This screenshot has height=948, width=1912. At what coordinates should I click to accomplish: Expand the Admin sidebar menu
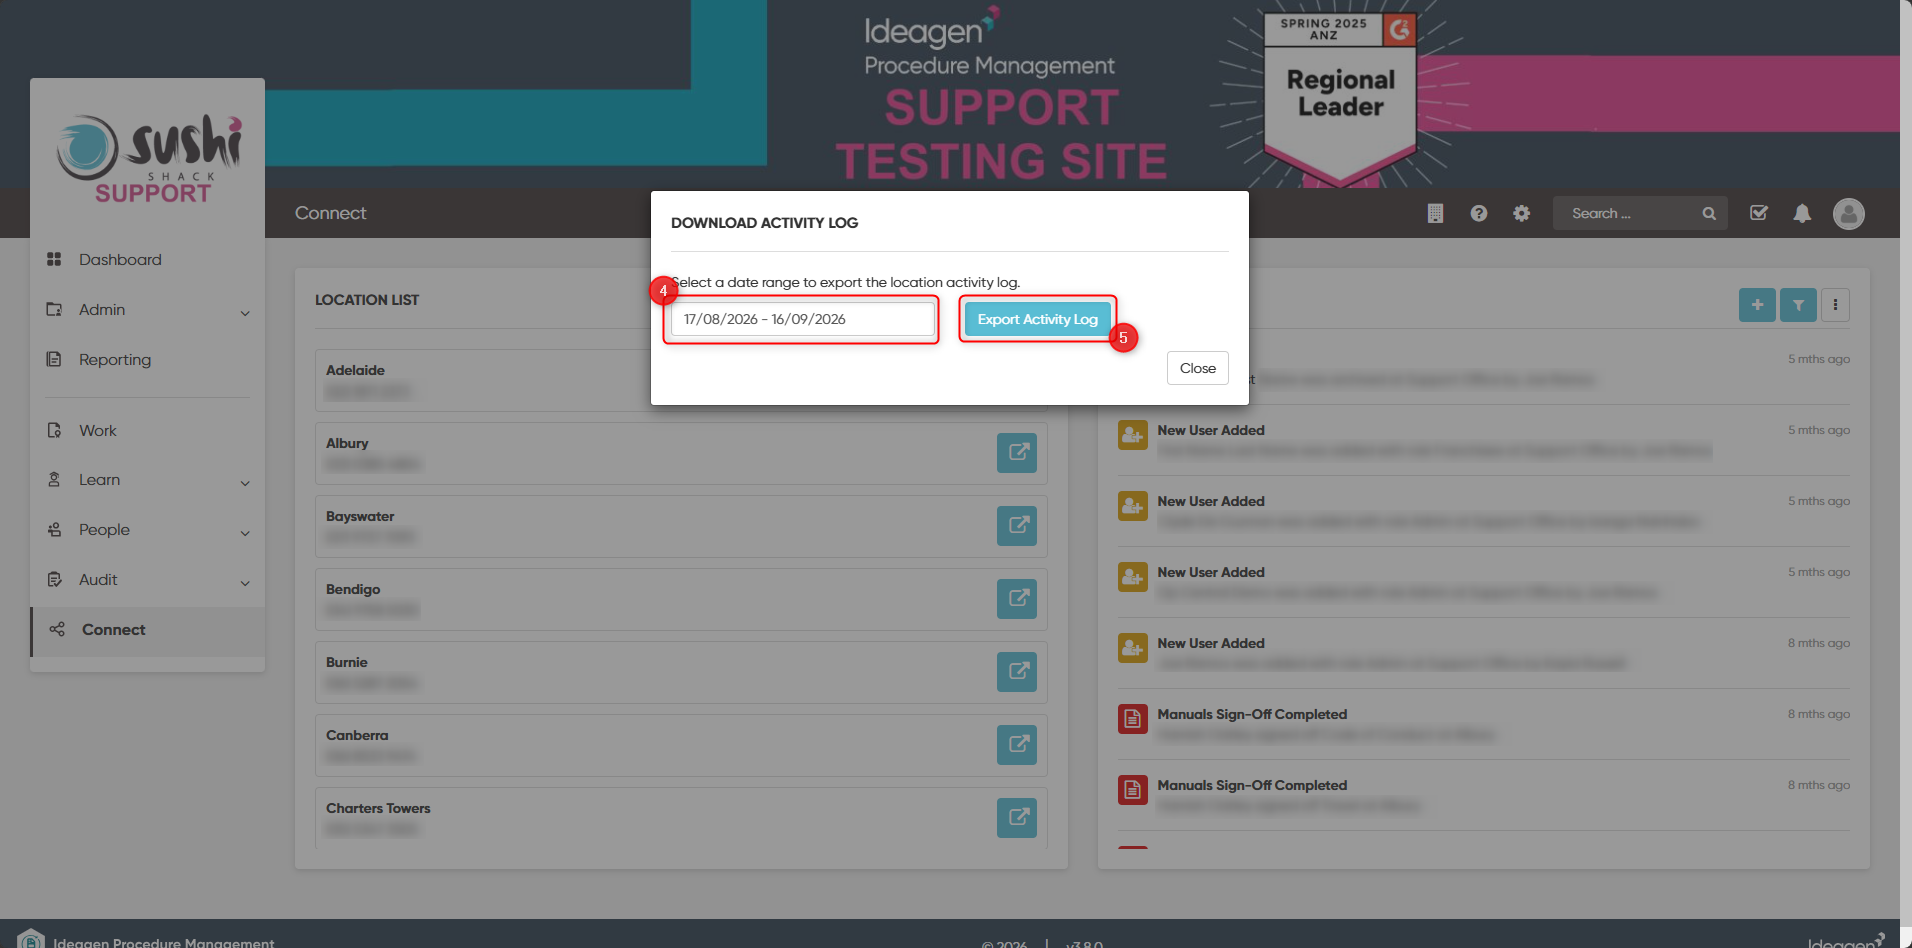click(x=148, y=310)
